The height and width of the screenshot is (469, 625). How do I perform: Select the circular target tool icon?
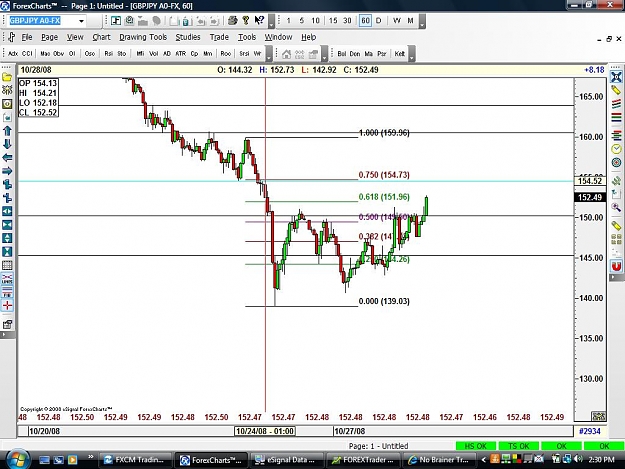[616, 163]
